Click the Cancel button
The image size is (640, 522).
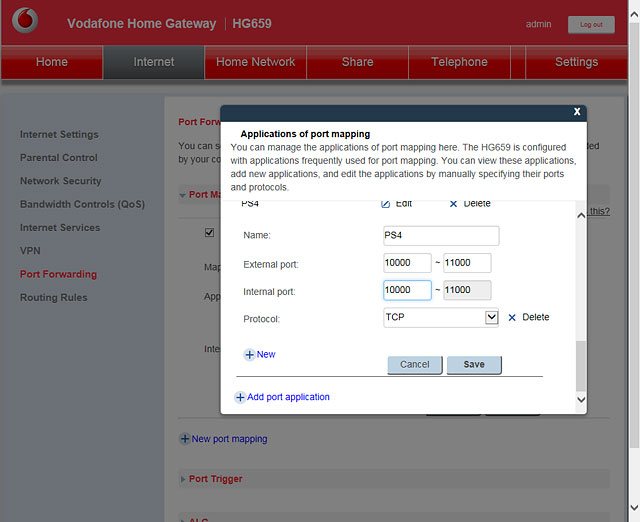tap(415, 364)
